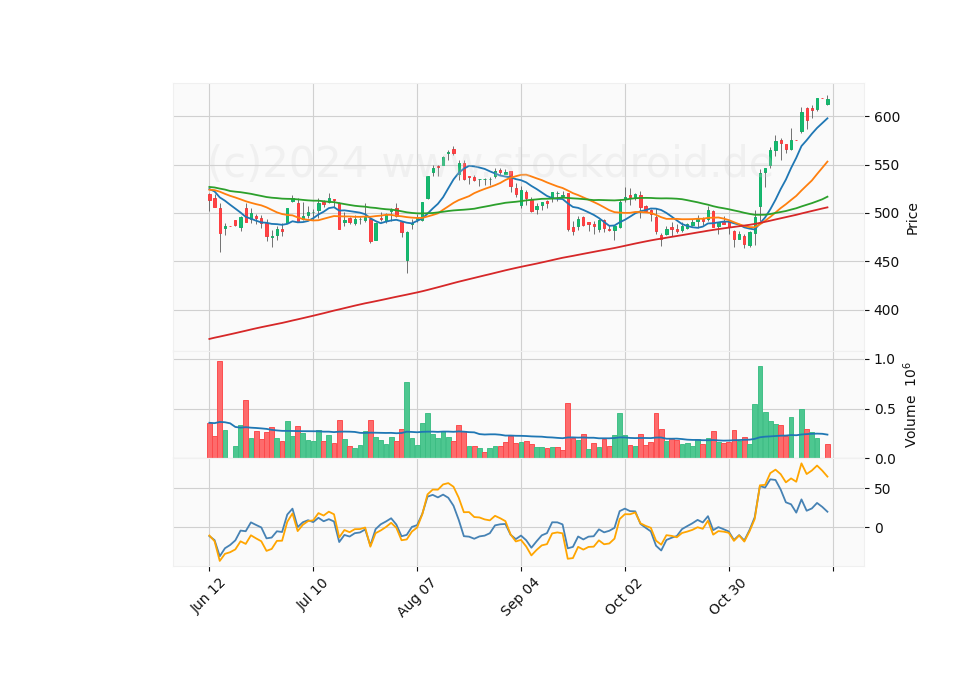Click the 550 price axis label

coord(887,165)
